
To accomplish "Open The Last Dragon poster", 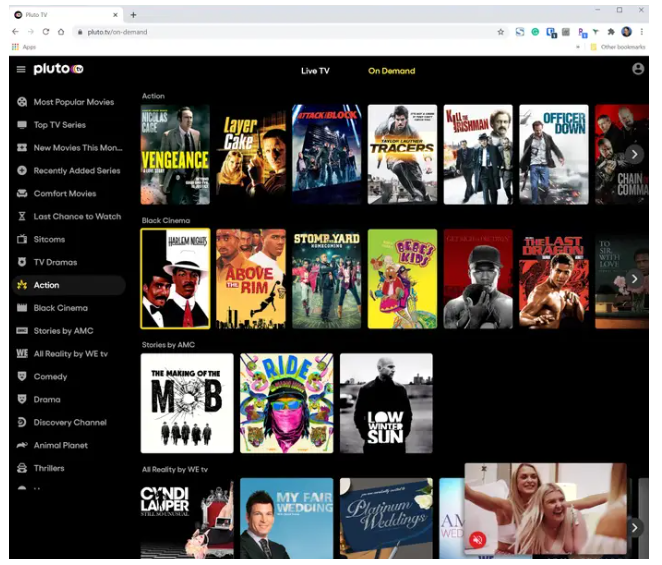I will (554, 279).
